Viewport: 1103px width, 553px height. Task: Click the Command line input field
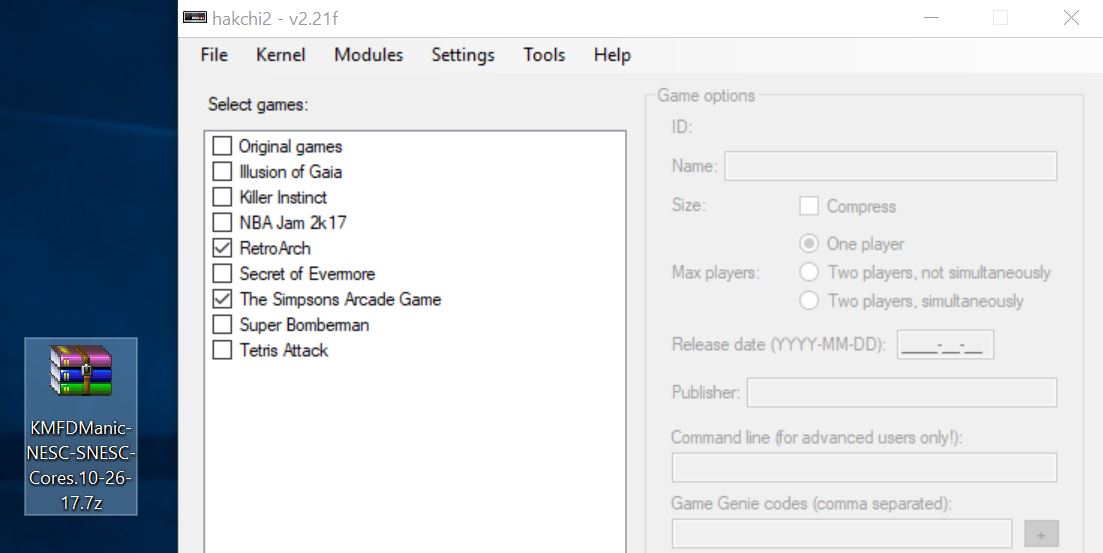(864, 468)
